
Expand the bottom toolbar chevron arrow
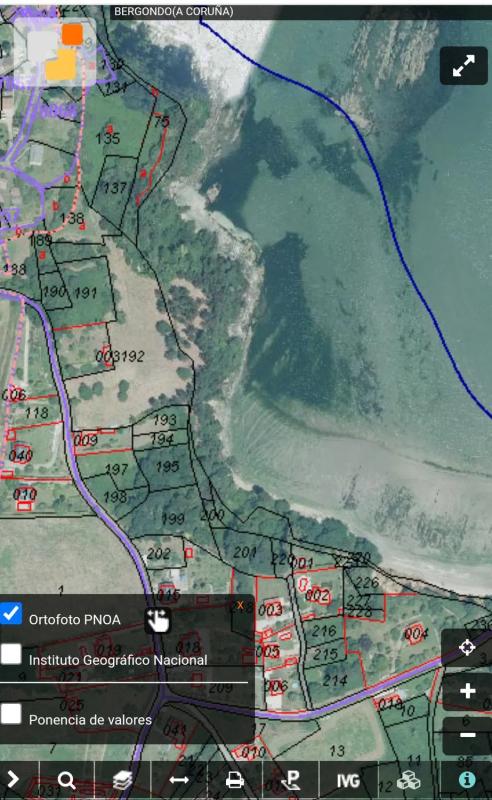(14, 780)
